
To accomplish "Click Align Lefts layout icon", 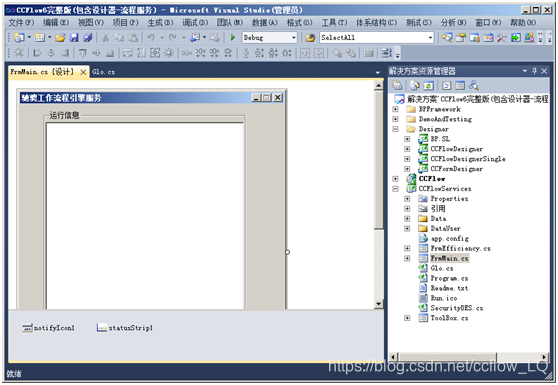I will pyautogui.click(x=37, y=53).
